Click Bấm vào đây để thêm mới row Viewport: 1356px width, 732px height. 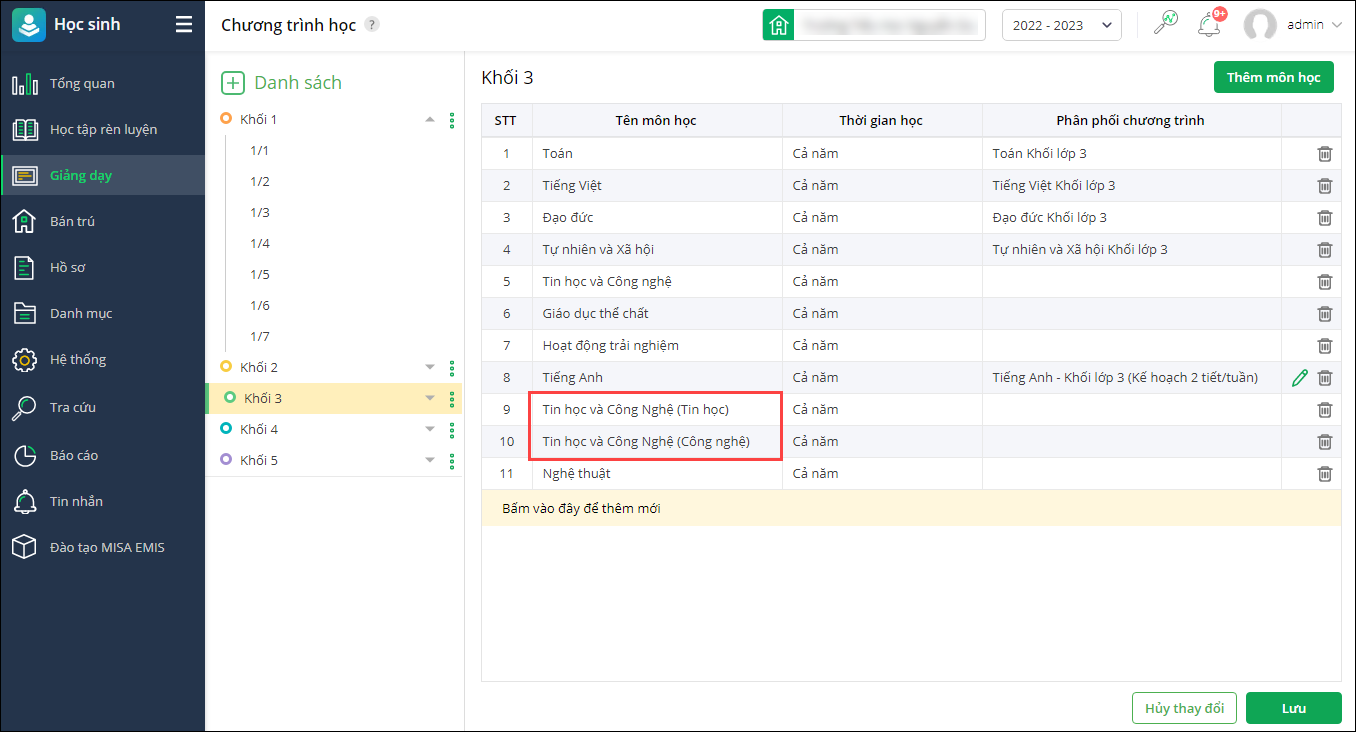[910, 508]
